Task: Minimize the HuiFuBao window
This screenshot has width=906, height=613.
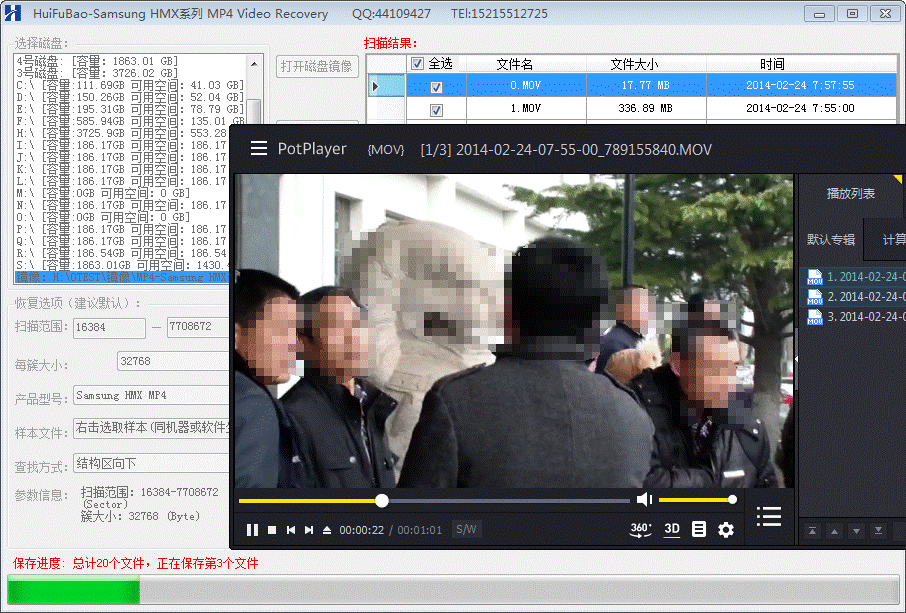Action: (819, 13)
